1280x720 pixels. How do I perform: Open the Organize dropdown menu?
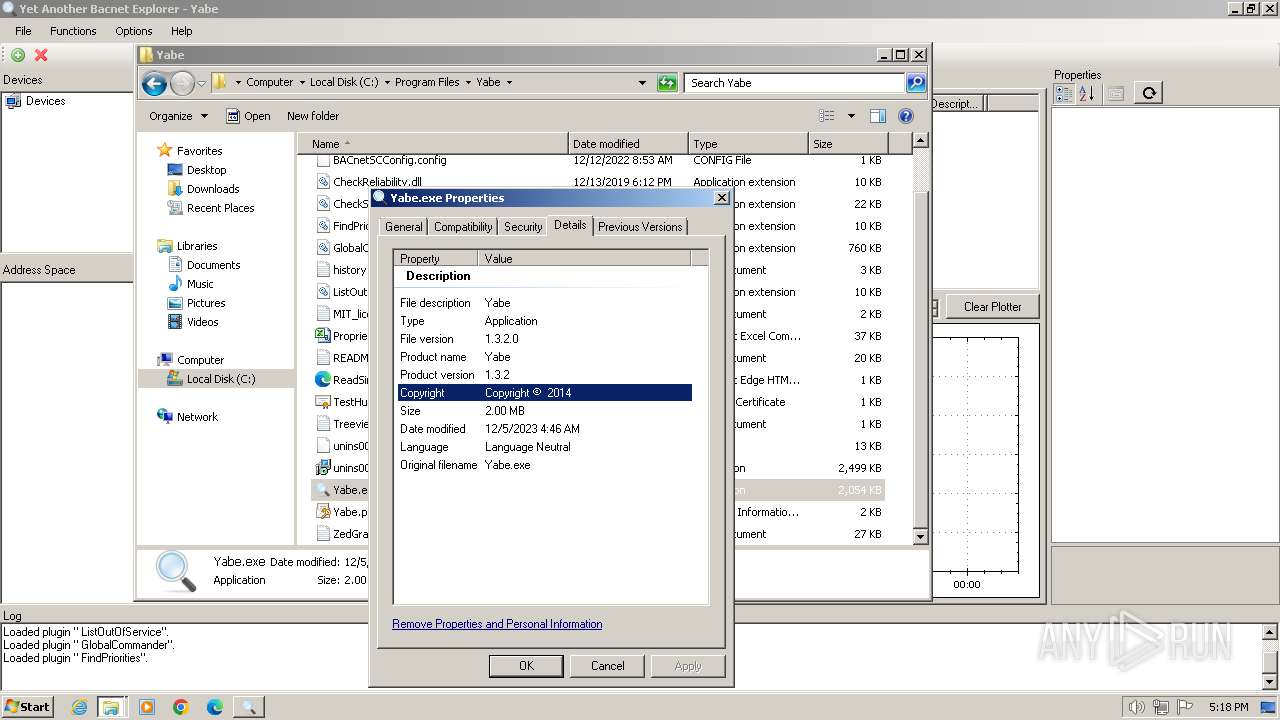178,116
